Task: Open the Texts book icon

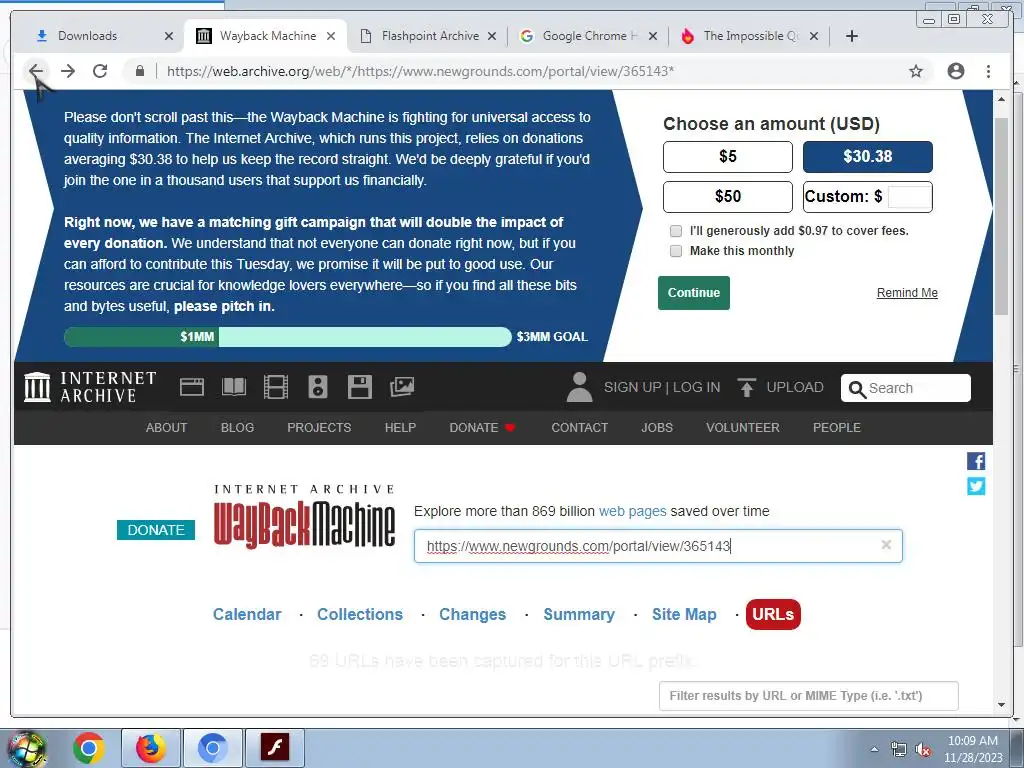Action: (234, 387)
